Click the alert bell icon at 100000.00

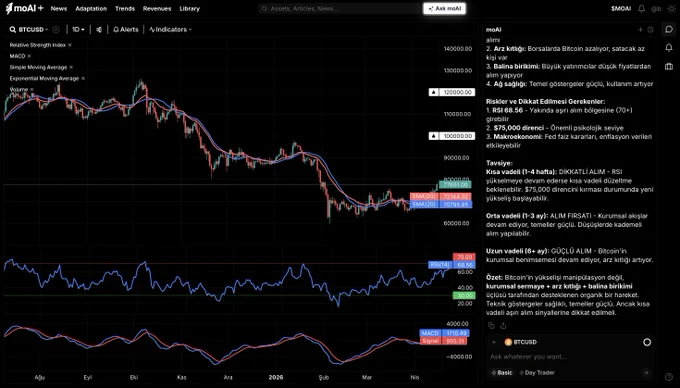[x=433, y=136]
